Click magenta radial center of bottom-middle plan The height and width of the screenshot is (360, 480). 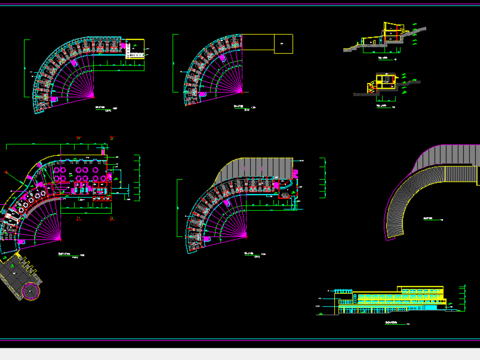245,235
